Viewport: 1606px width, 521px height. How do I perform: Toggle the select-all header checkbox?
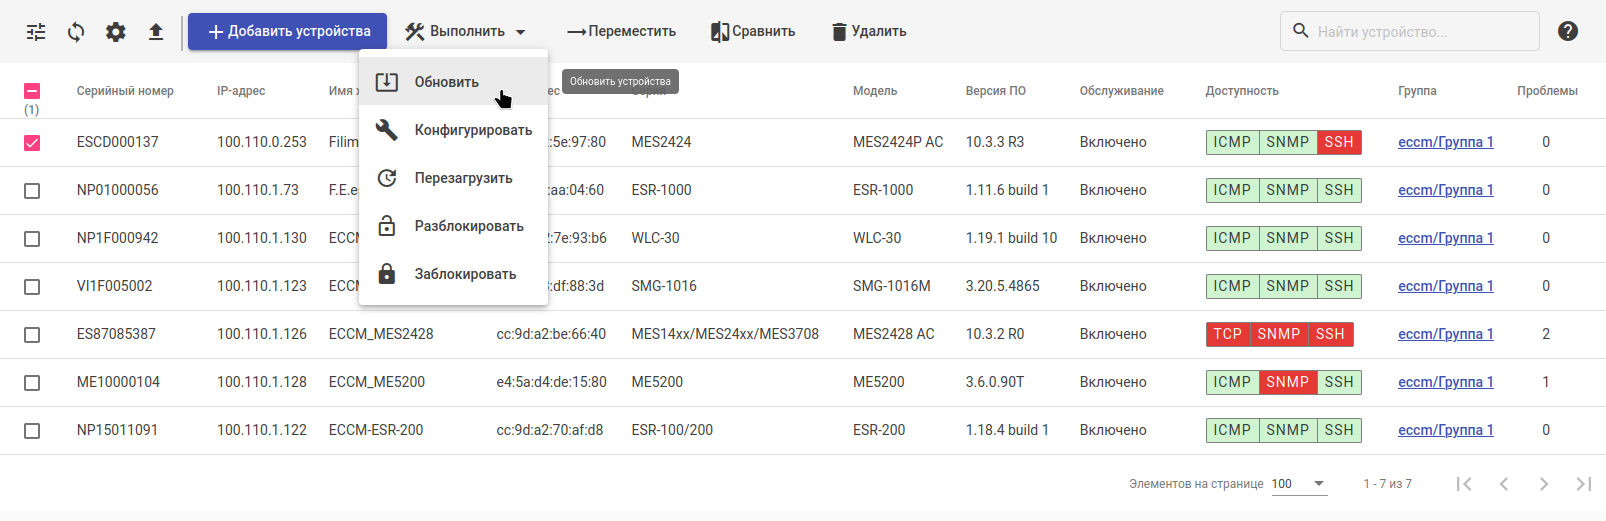point(32,91)
